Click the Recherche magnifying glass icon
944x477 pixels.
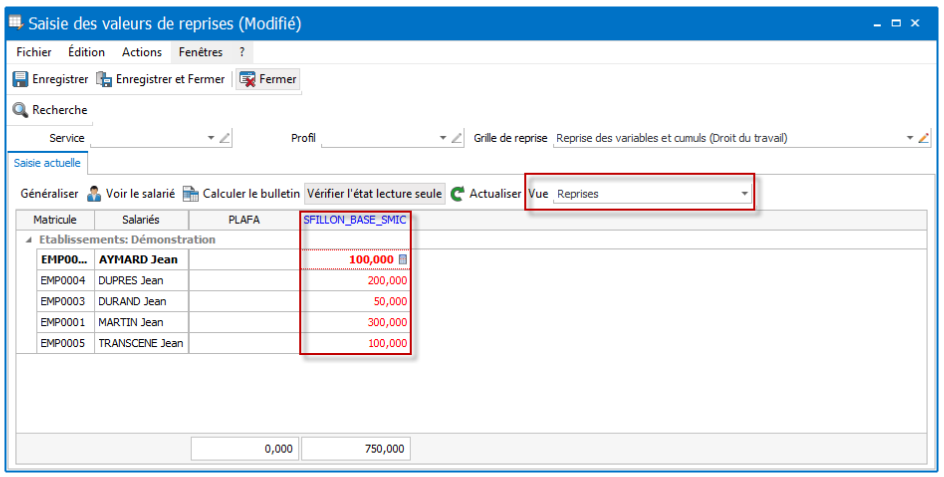(x=20, y=110)
